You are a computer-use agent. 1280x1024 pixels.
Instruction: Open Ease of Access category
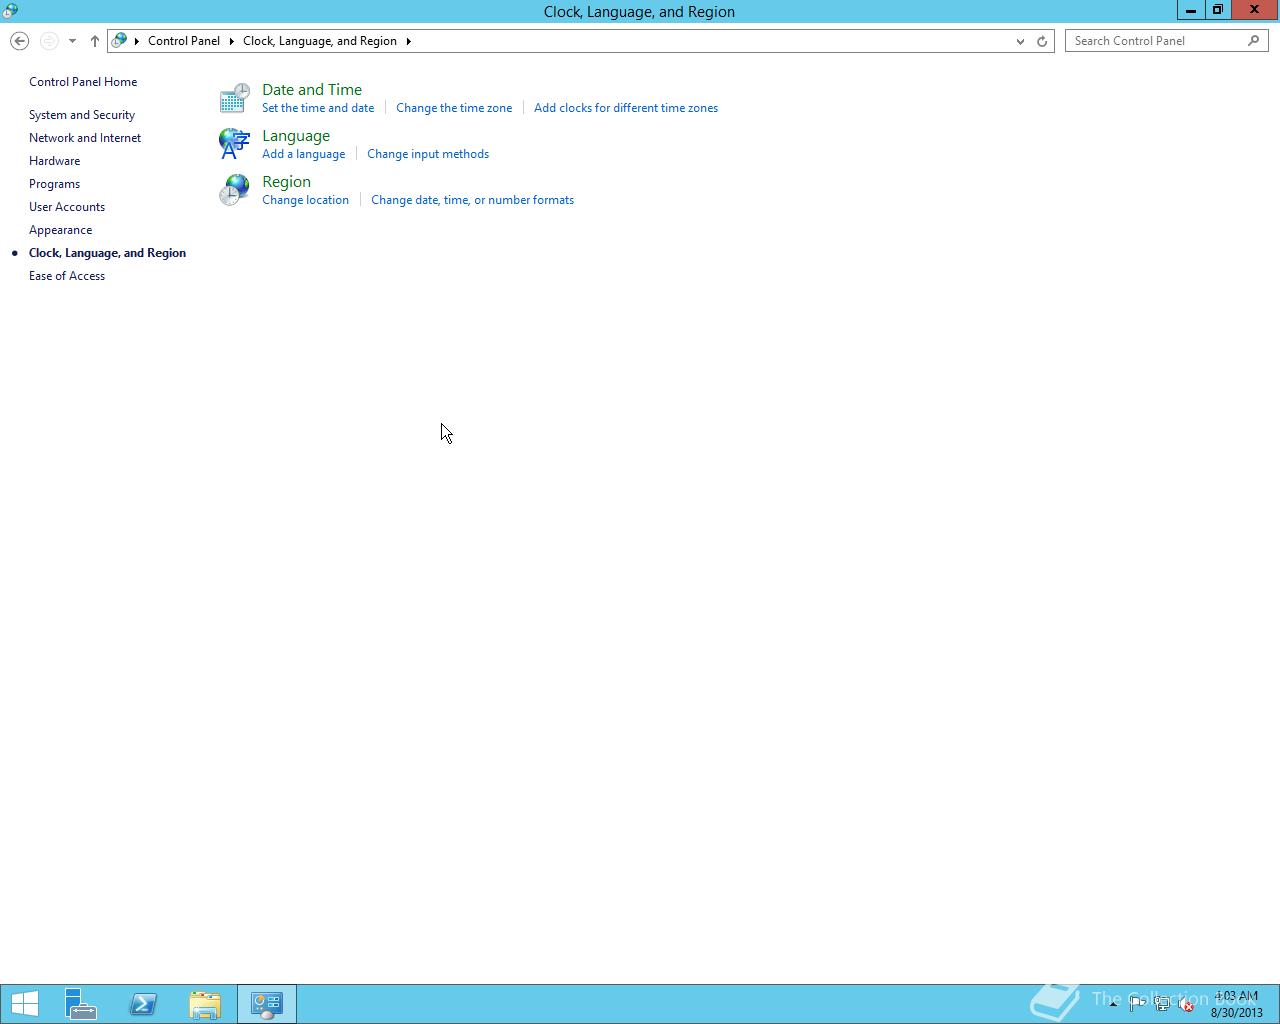tap(67, 276)
